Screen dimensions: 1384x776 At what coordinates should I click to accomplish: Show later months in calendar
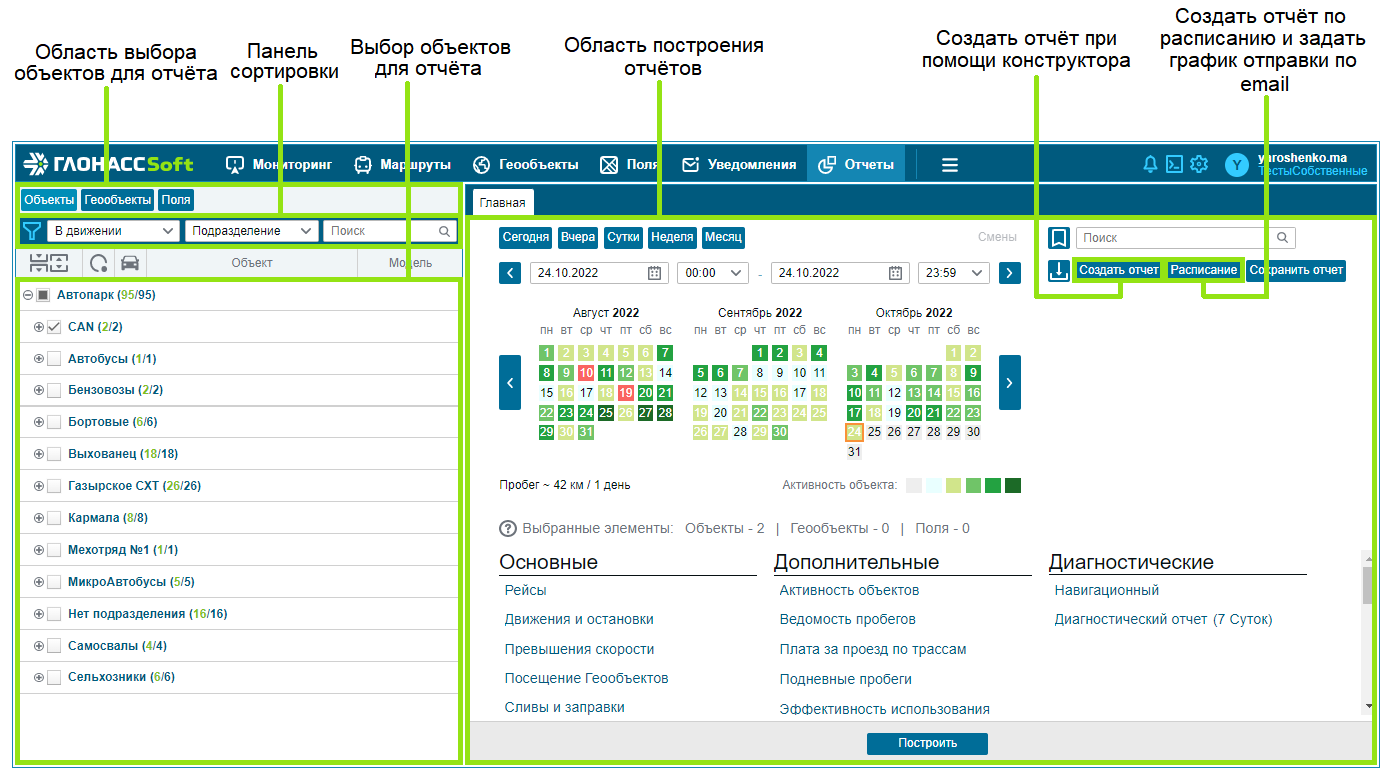tap(1010, 382)
